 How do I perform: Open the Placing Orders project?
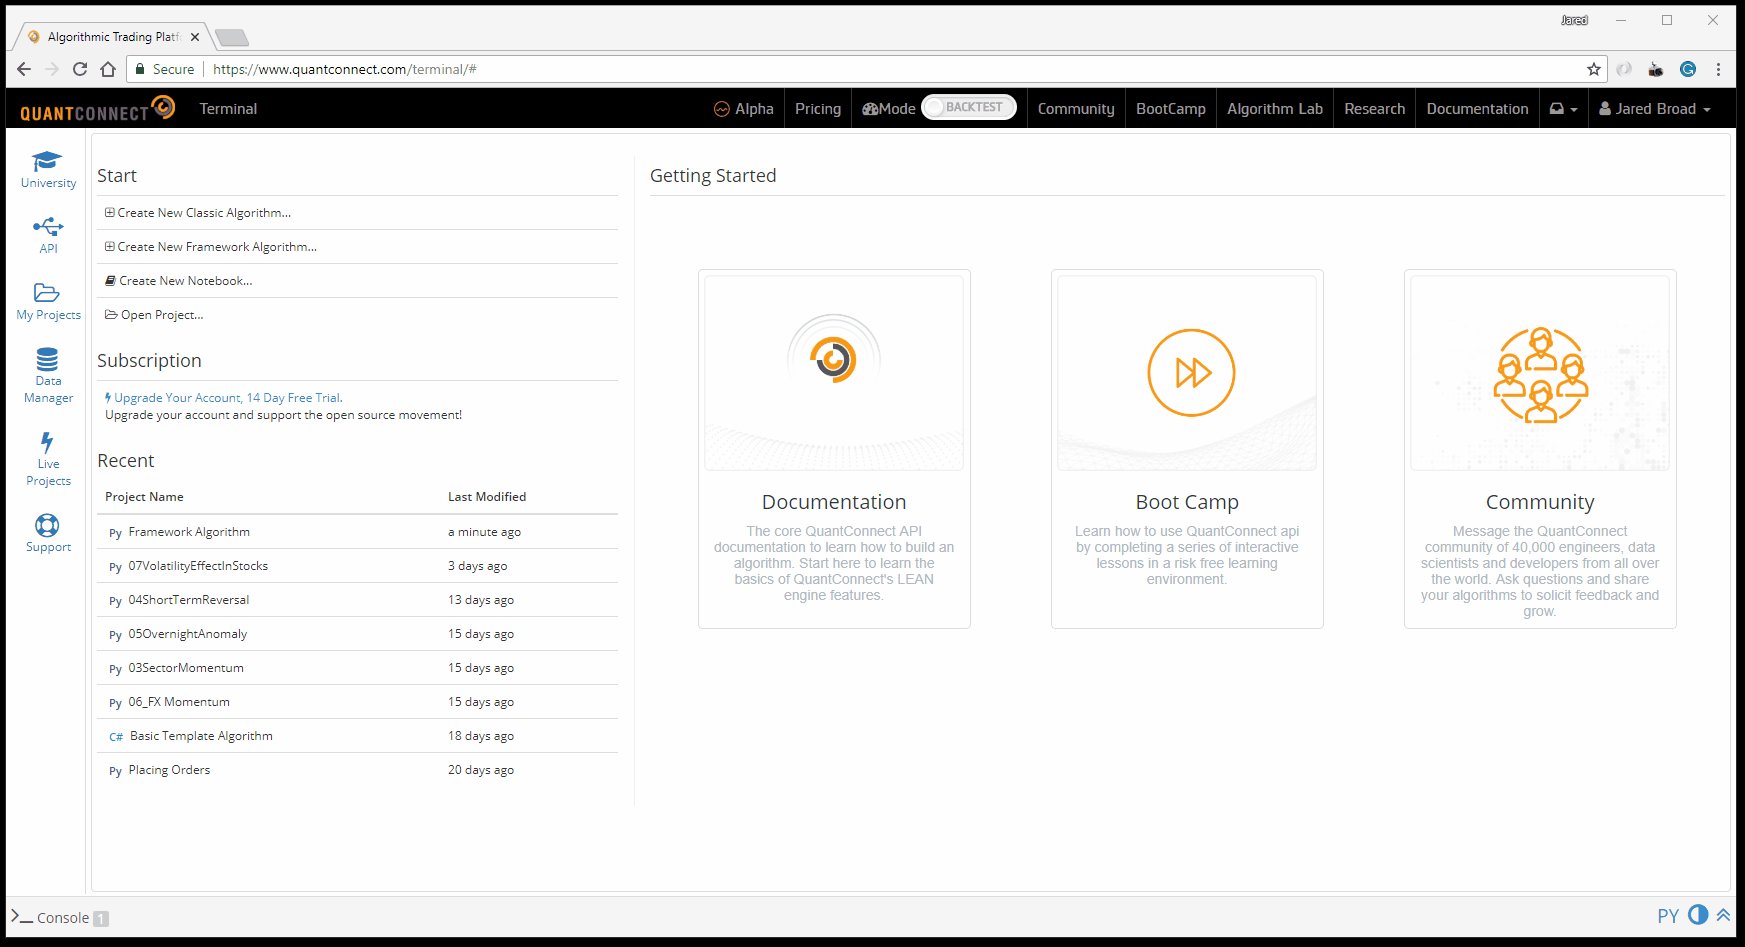[x=169, y=770]
